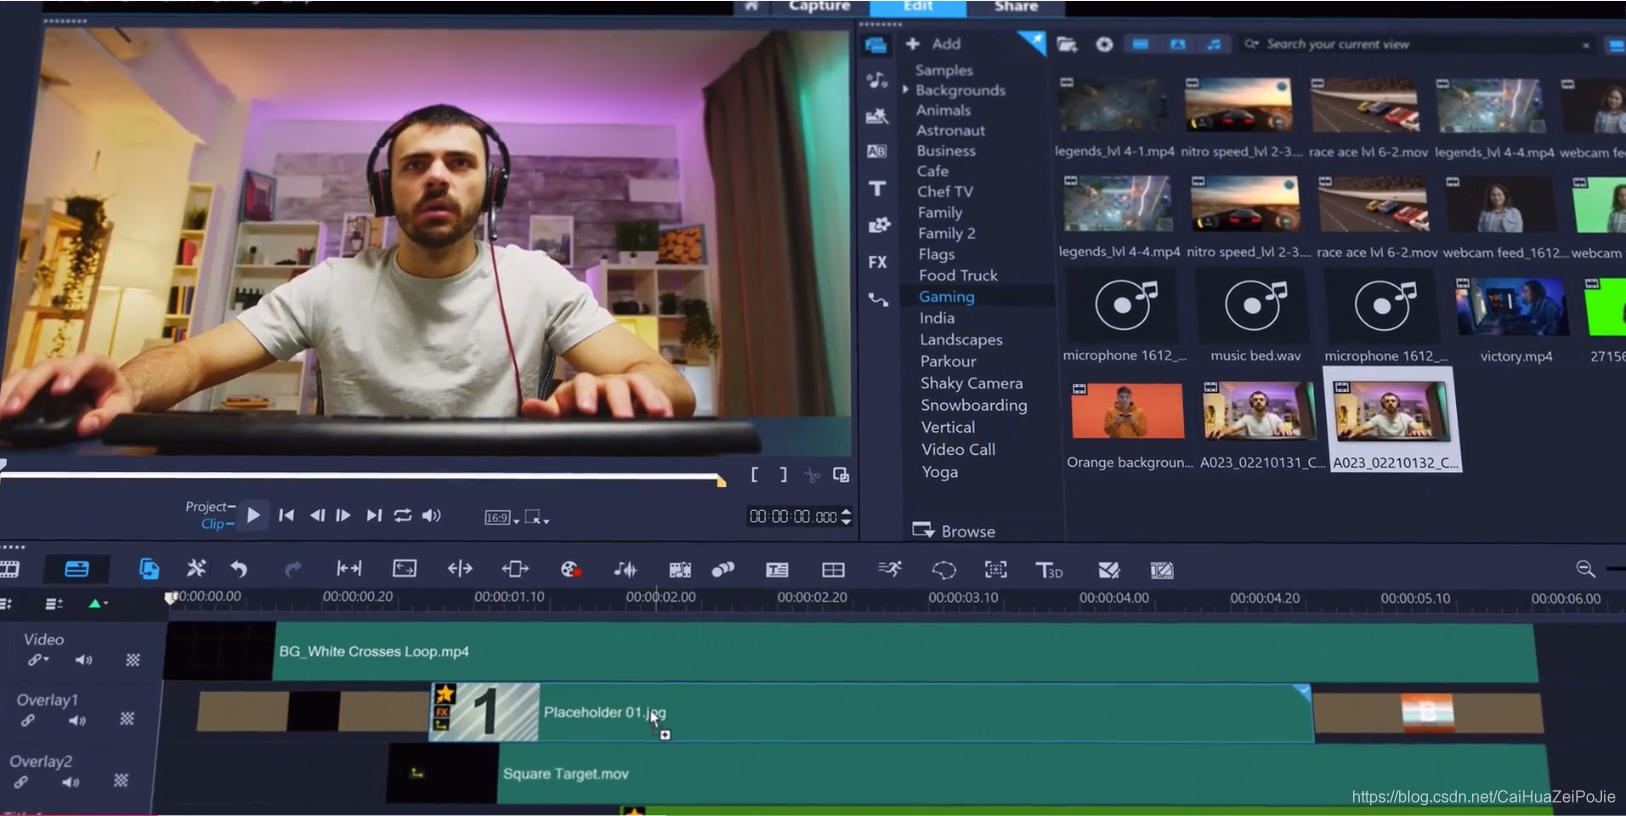Click the zoom out magnifier on the timeline

(1585, 569)
